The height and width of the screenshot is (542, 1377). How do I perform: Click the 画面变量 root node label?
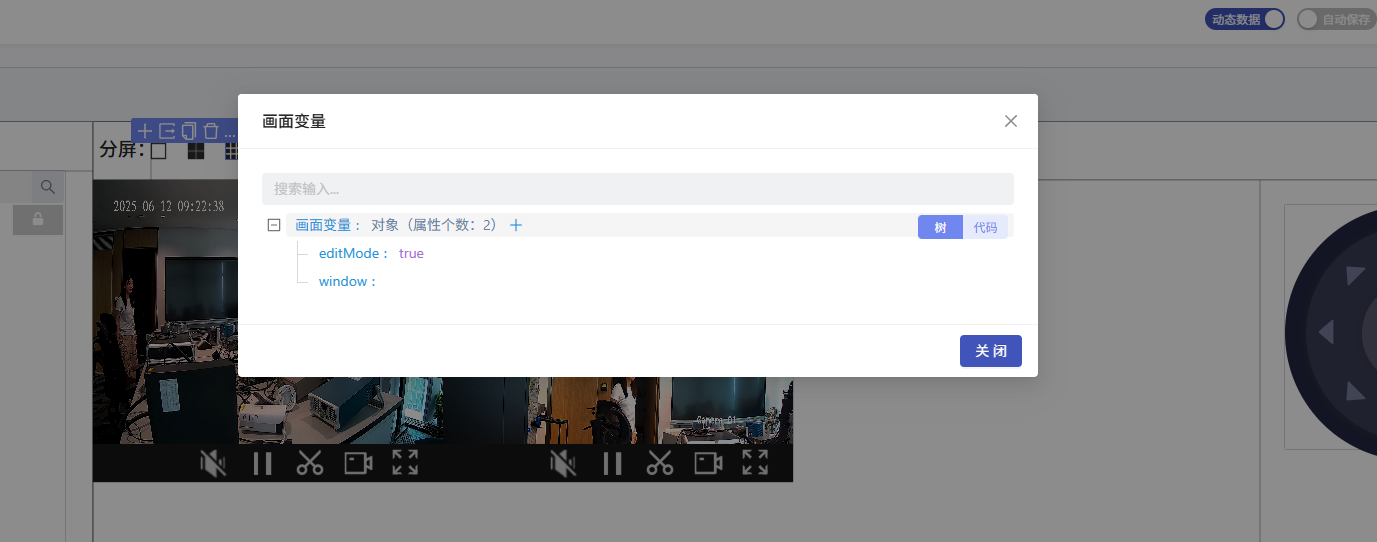coord(324,225)
